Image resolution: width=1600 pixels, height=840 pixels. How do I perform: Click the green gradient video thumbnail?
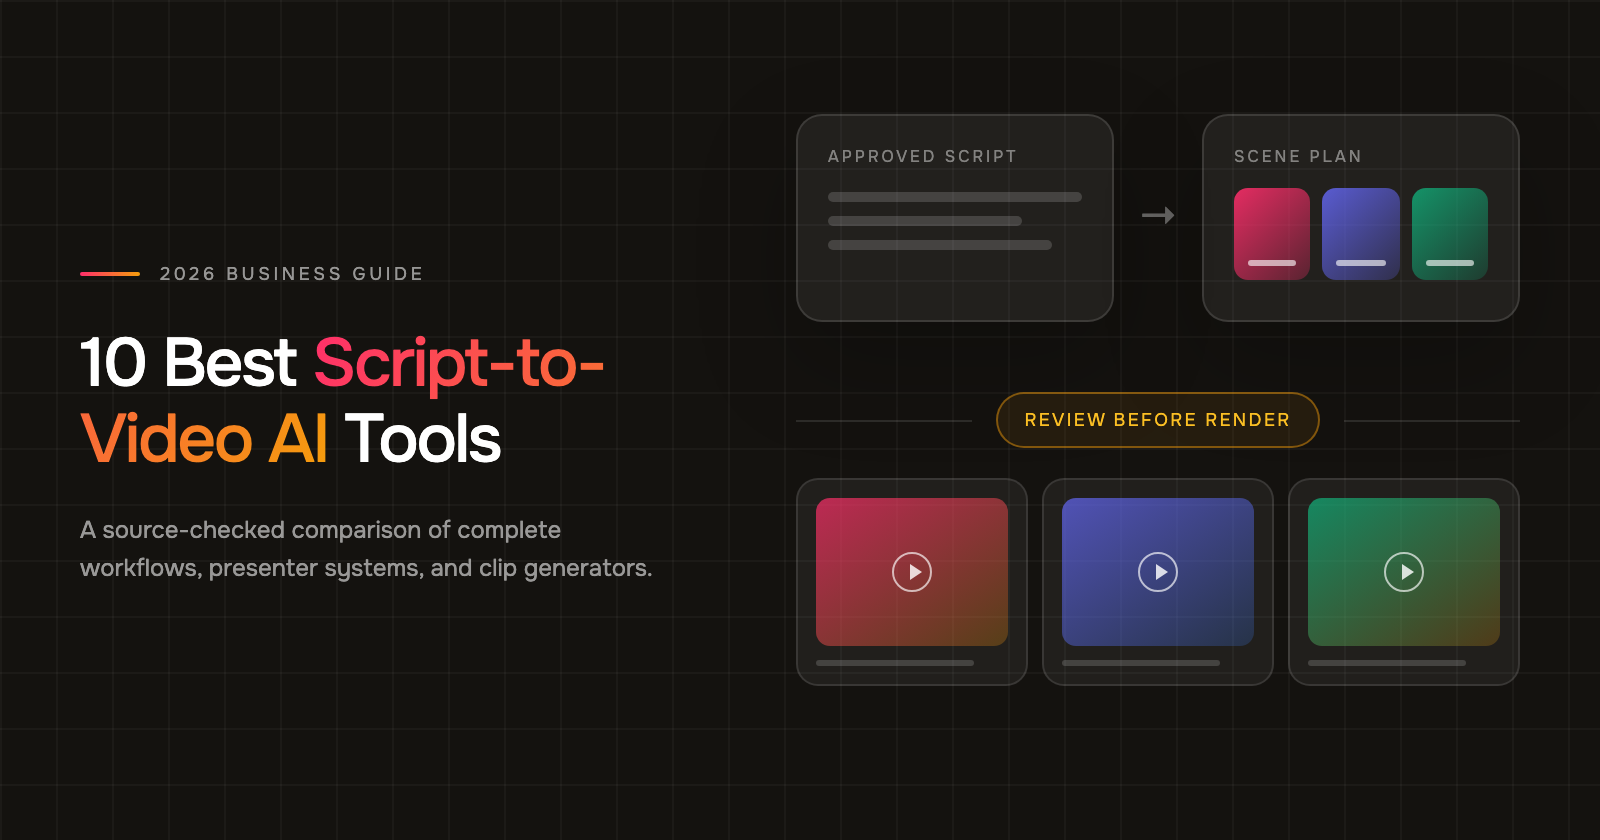click(1404, 572)
